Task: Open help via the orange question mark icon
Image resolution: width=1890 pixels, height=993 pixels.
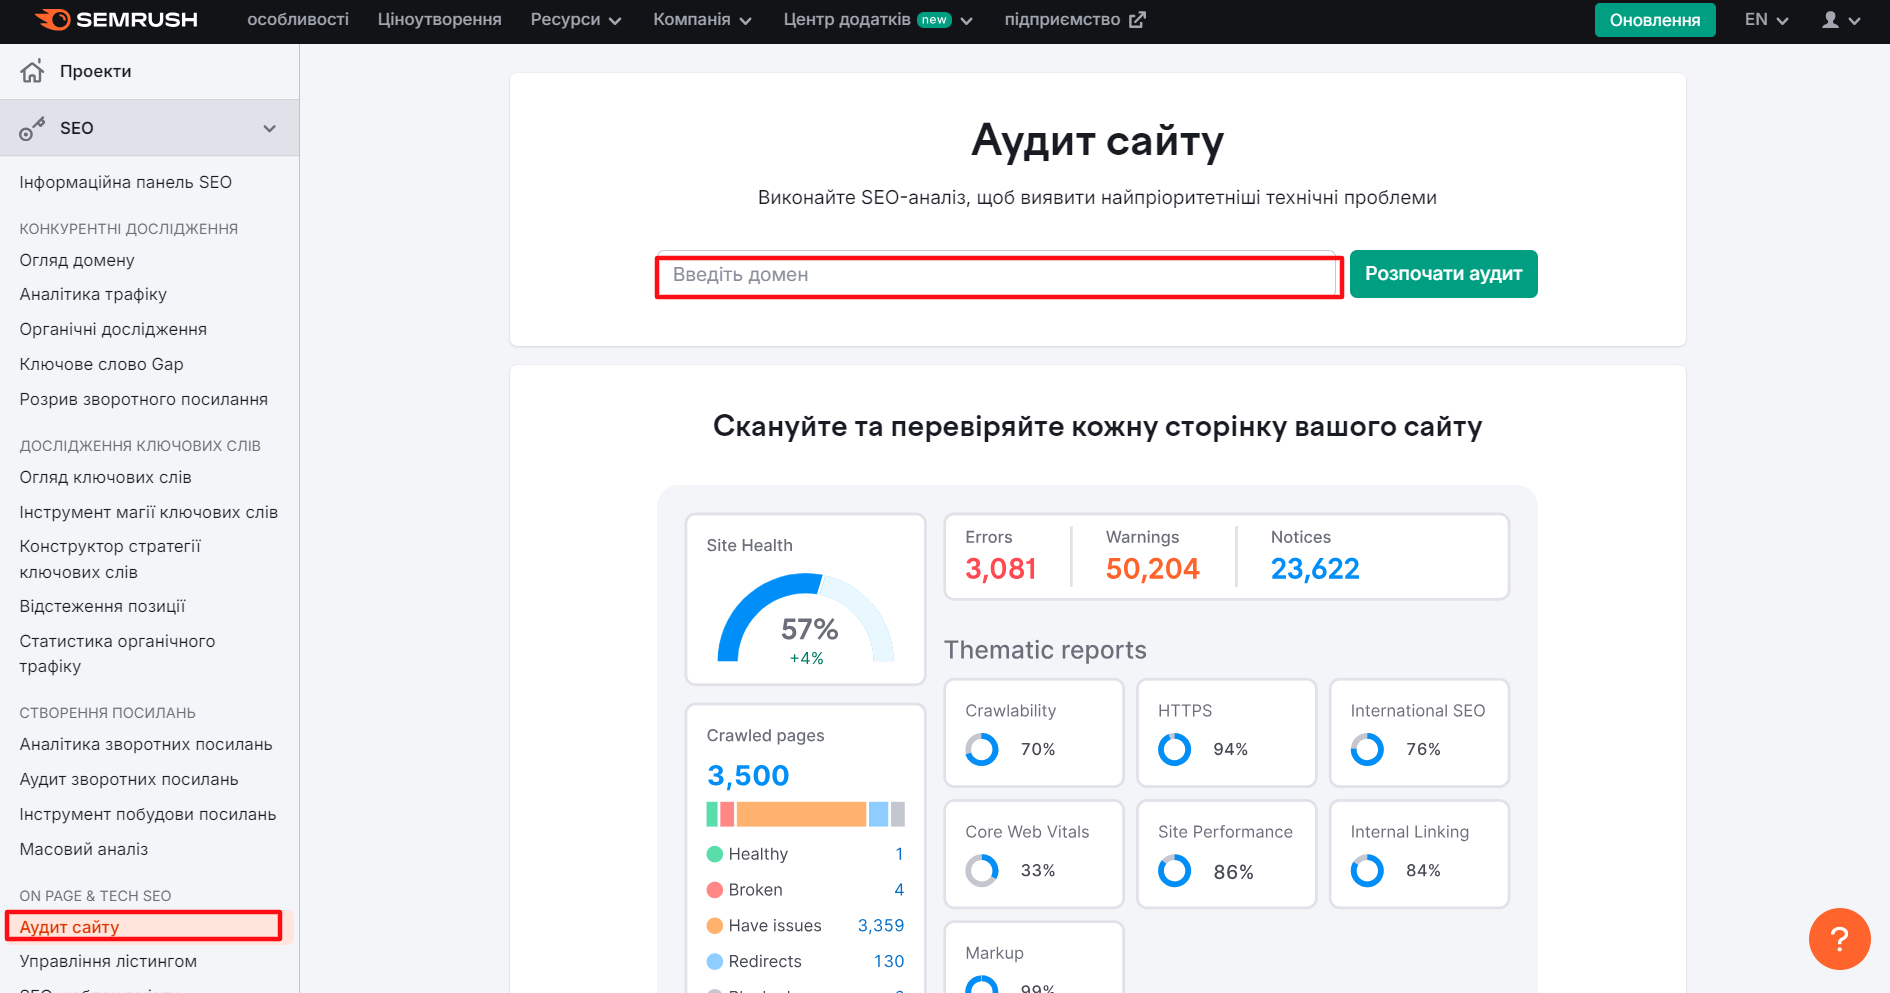Action: point(1839,938)
